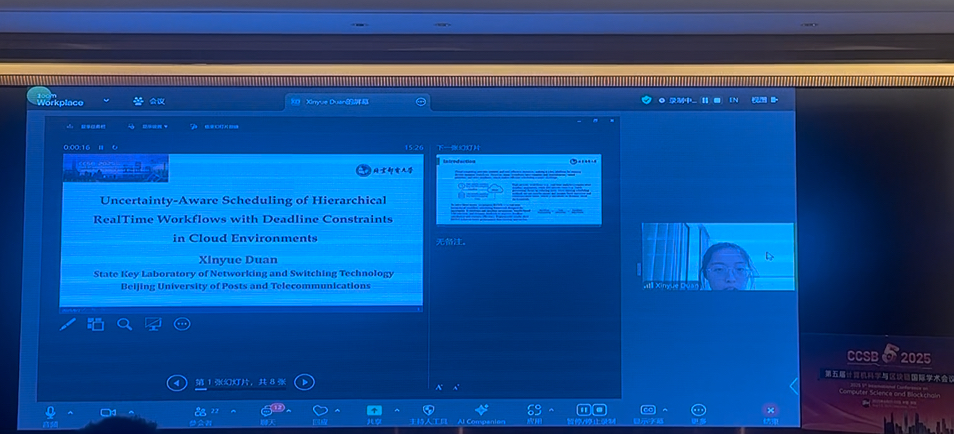Go to previous slide arrow
Viewport: 954px width, 434px height.
pos(176,383)
